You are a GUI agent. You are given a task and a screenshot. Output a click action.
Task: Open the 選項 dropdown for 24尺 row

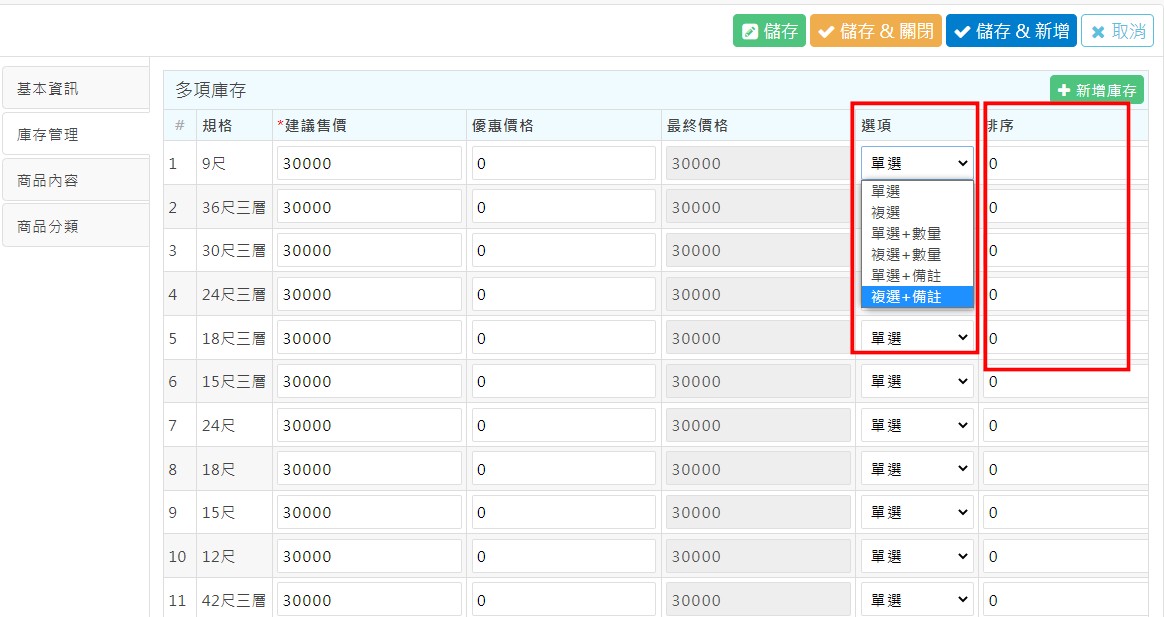coord(917,426)
